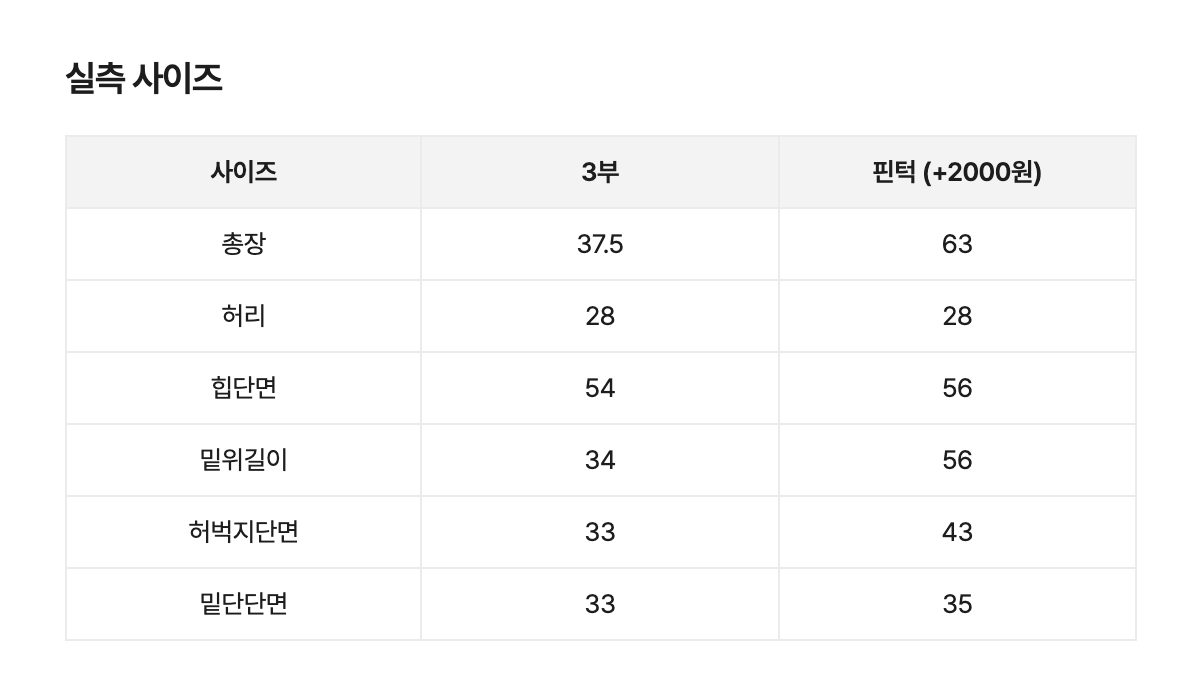
Task: Select 힙단면 value 56 under 핀턱
Action: coord(957,388)
